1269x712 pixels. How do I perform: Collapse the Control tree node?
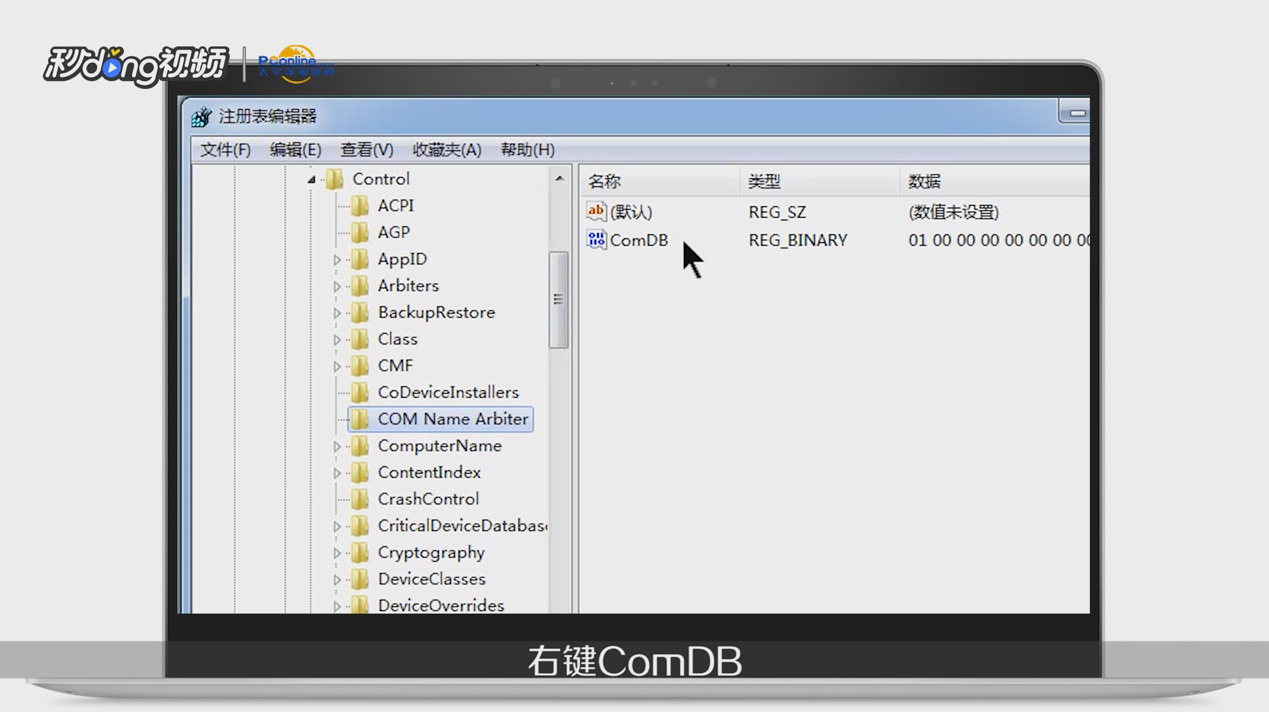[312, 179]
